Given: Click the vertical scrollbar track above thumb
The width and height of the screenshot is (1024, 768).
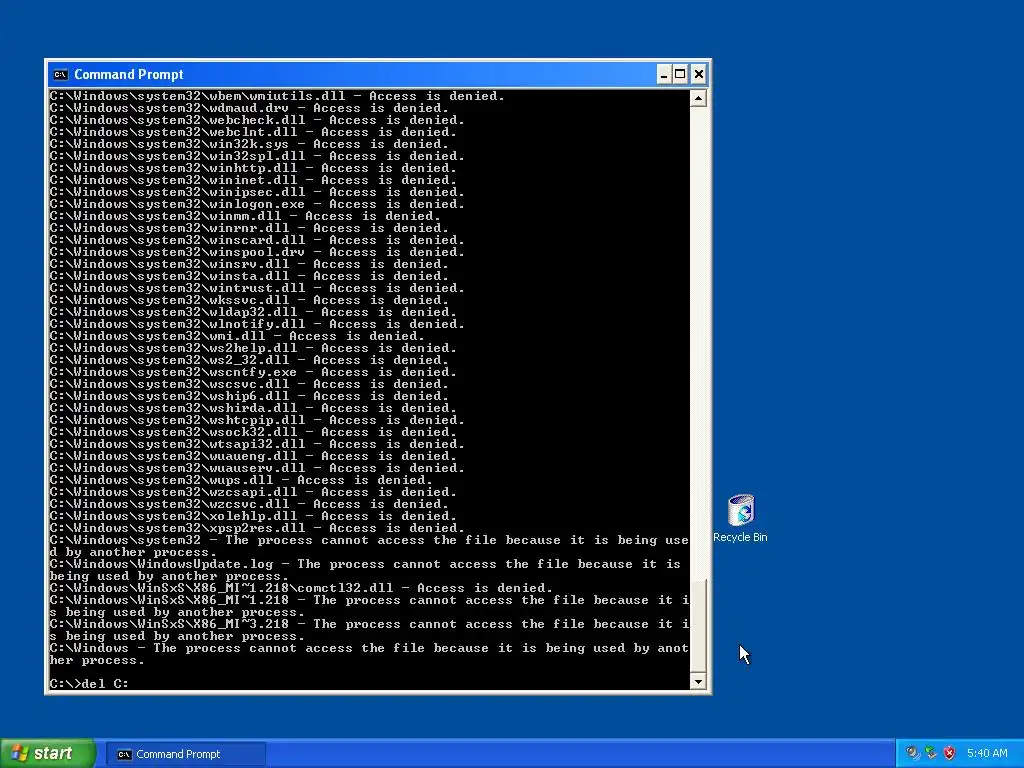Looking at the screenshot, I should [x=698, y=342].
